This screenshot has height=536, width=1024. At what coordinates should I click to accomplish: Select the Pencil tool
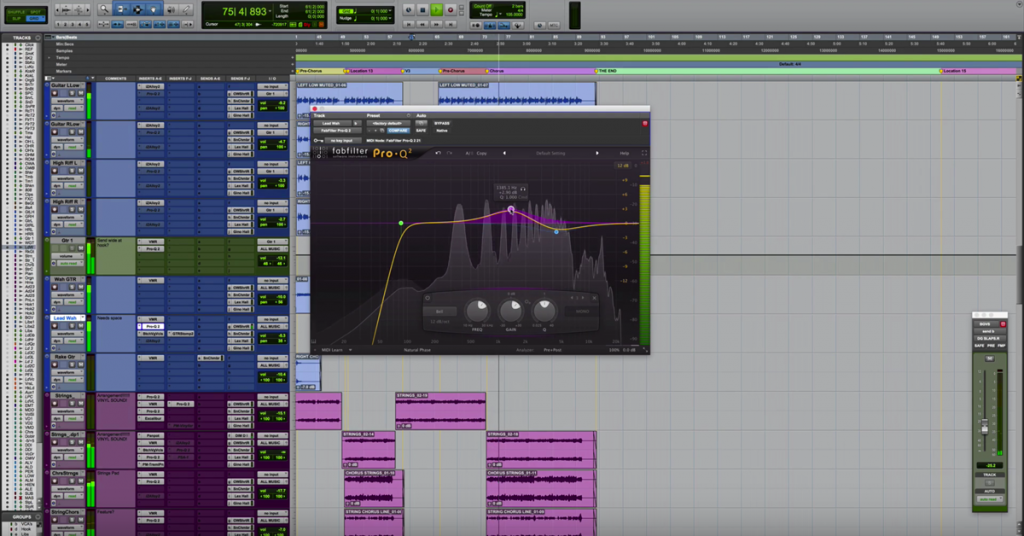tap(186, 9)
